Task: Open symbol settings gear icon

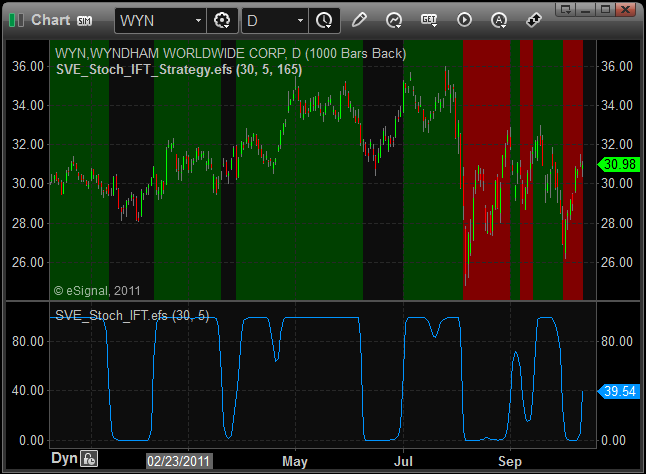Action: point(222,20)
